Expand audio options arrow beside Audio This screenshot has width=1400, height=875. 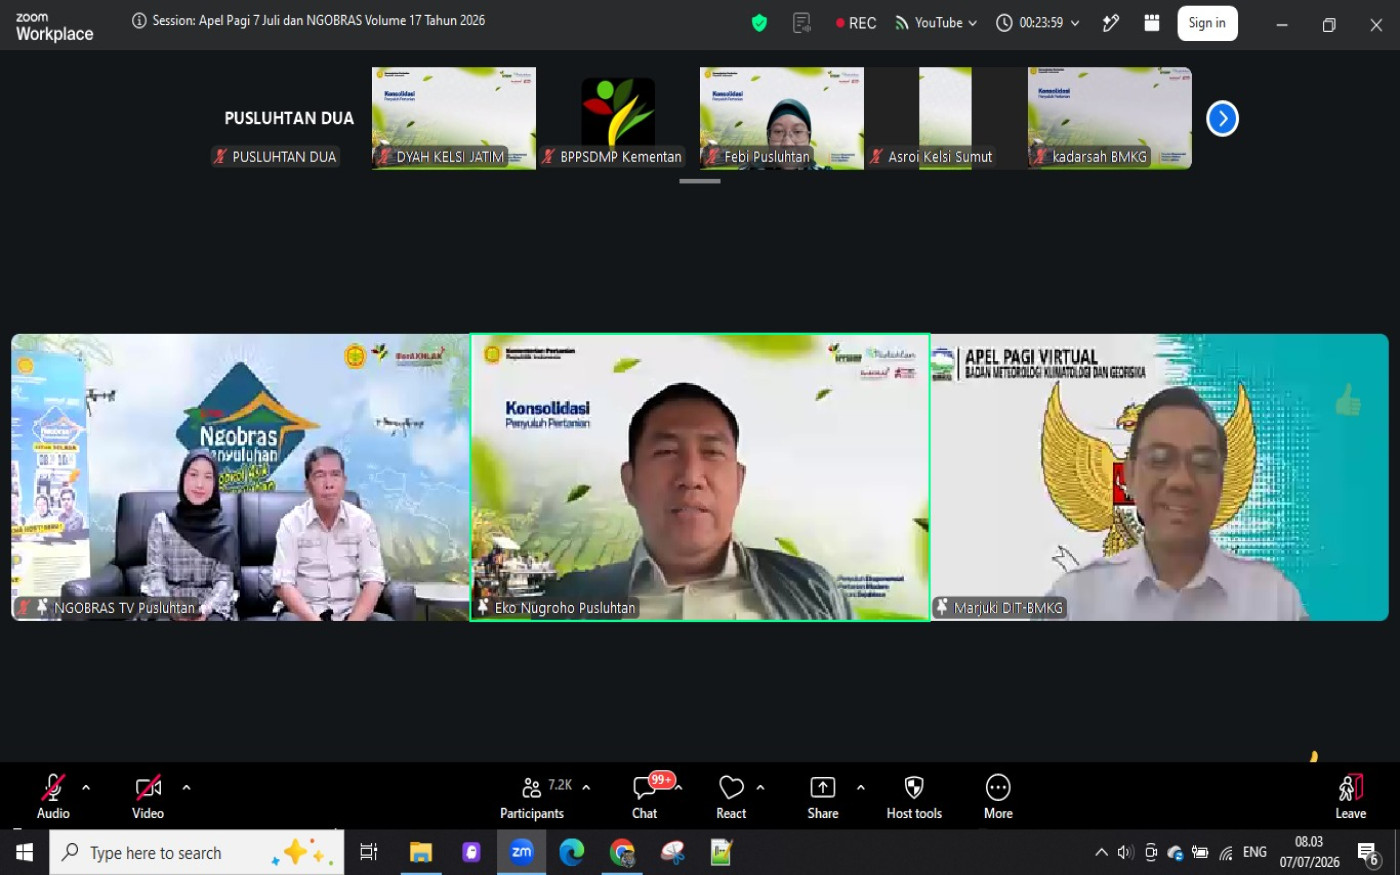[x=86, y=788]
